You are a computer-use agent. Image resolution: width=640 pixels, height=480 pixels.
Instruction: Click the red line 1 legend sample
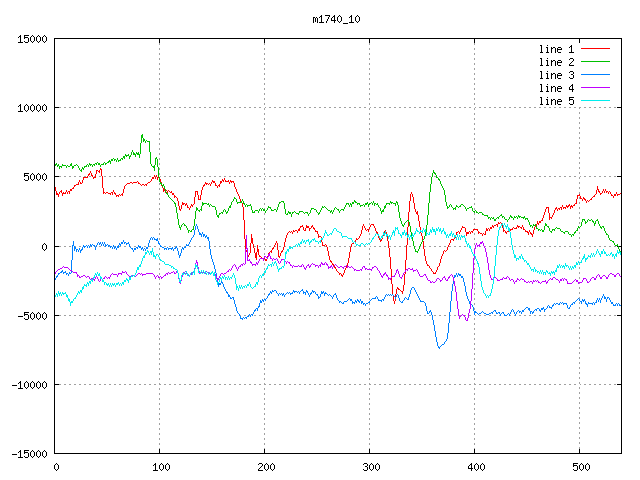[x=596, y=49]
